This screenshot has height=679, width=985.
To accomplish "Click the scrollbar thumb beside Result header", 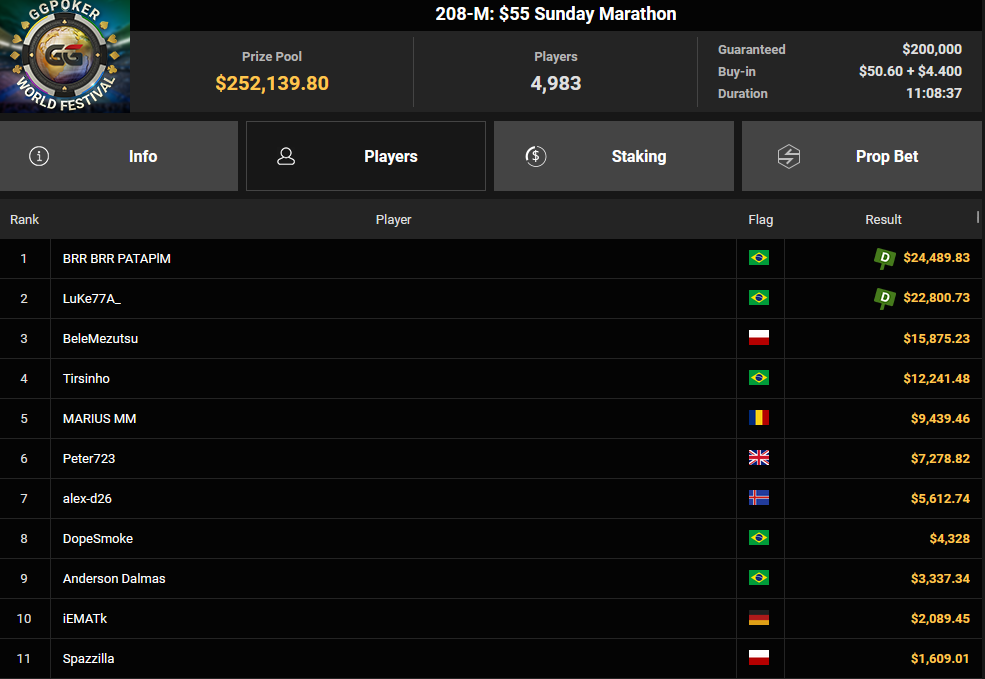I will click(978, 217).
